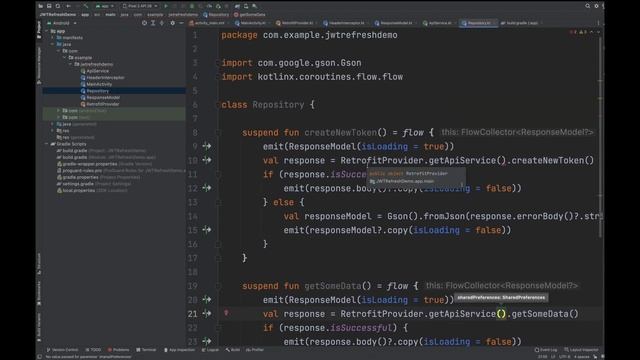Collapse the app module tree node
The width and height of the screenshot is (640, 360).
47,31
